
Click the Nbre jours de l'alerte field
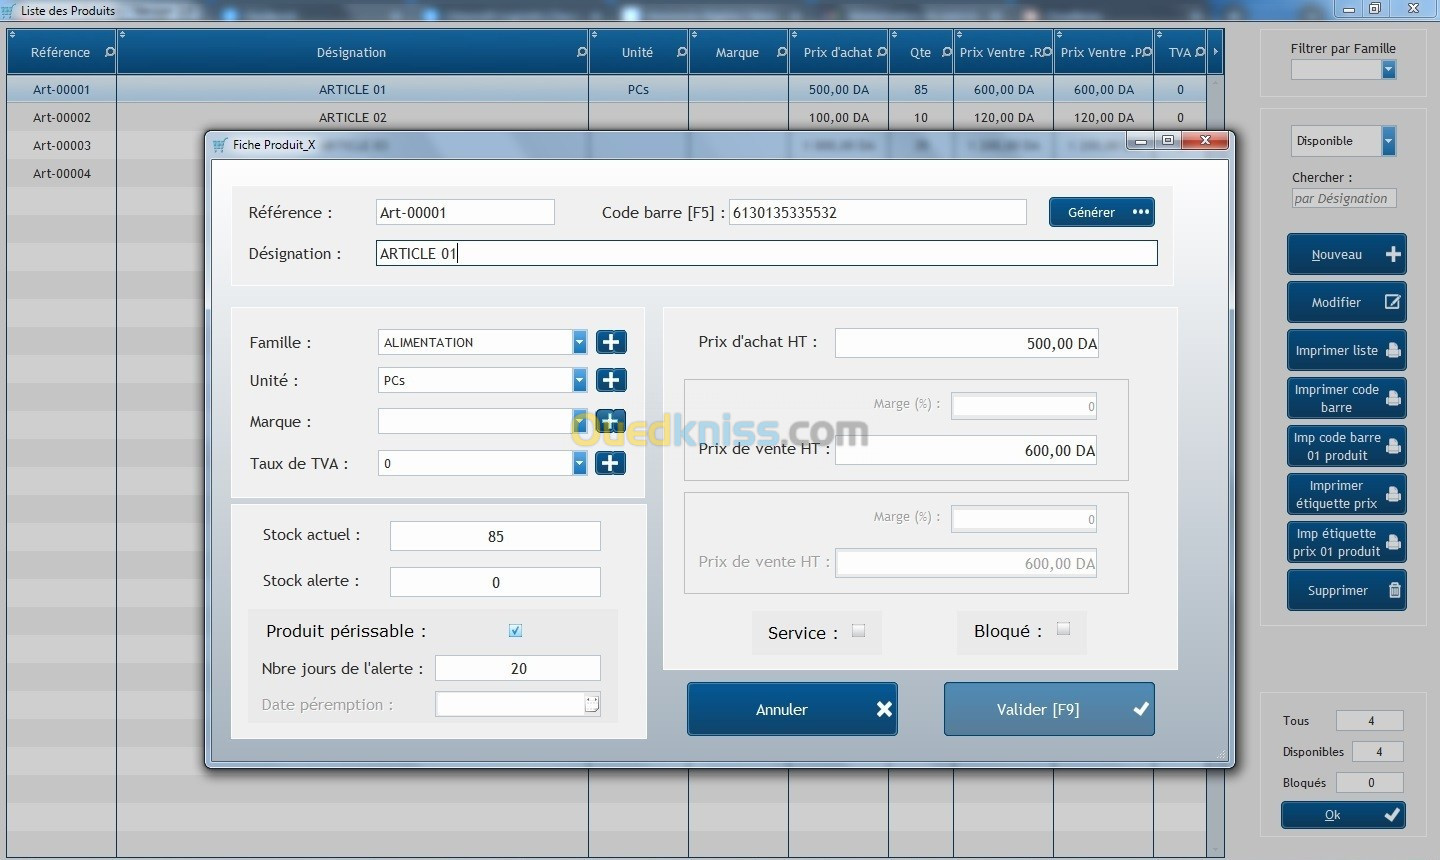coord(518,668)
